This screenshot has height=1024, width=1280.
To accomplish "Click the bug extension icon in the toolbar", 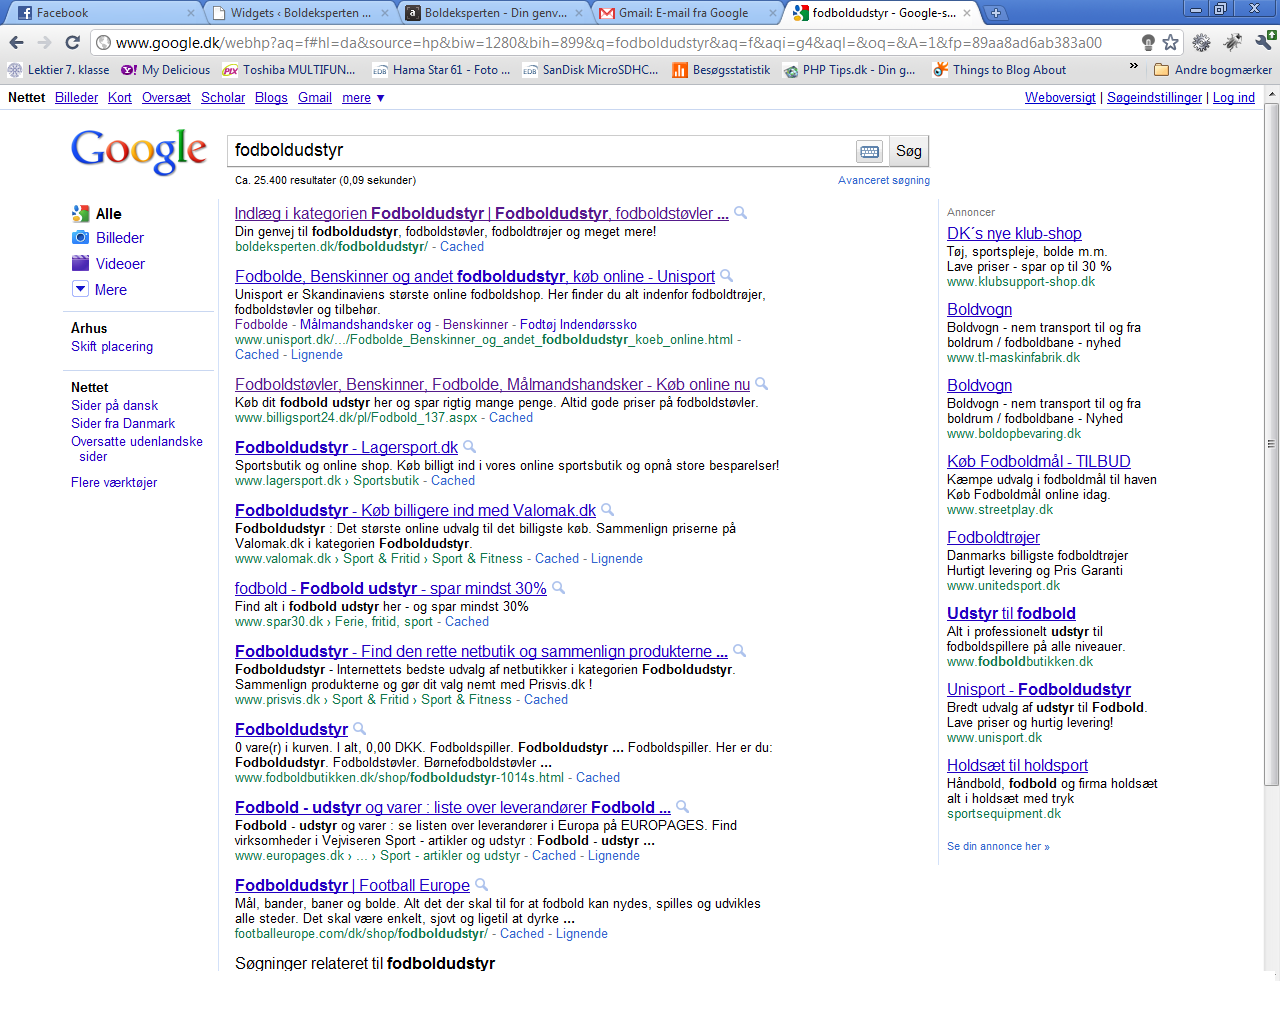I will click(1233, 42).
